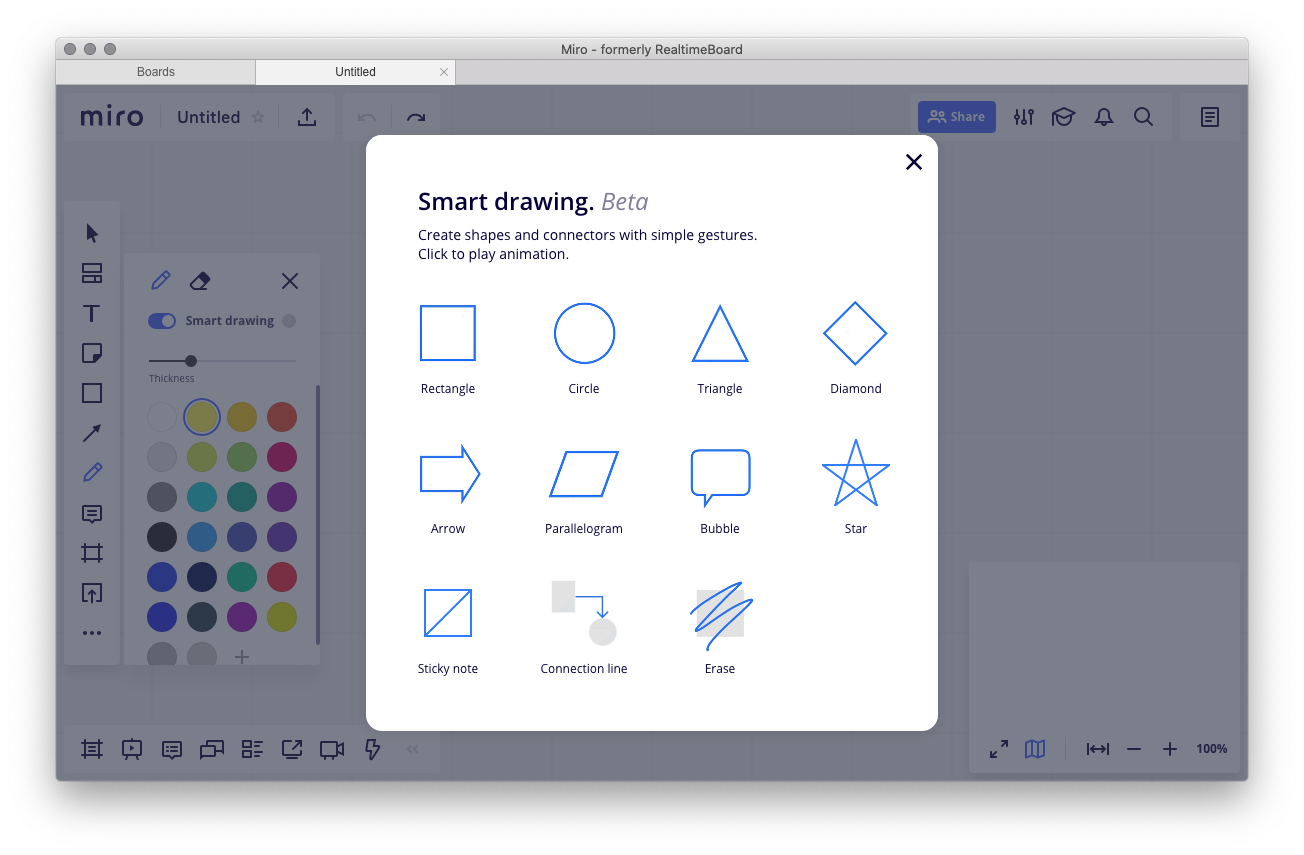
Task: Pick the red swatch in first row
Action: (282, 417)
